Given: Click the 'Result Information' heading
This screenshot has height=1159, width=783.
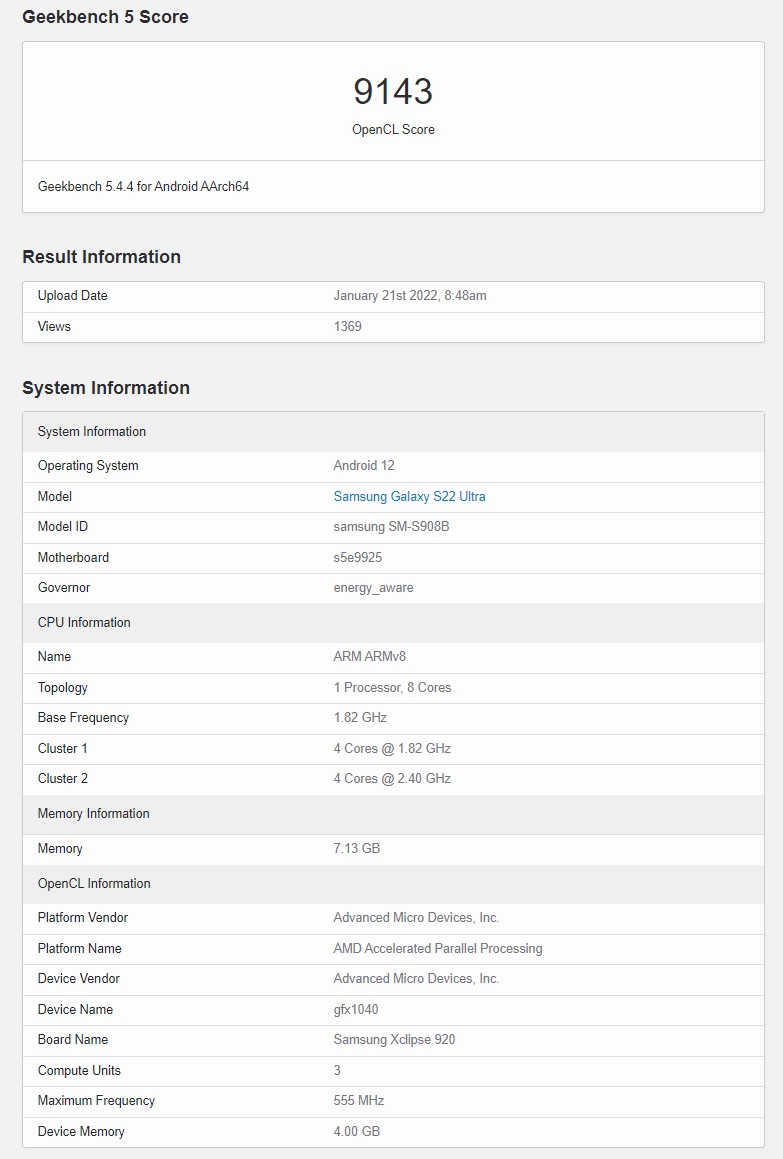Looking at the screenshot, I should pos(101,256).
